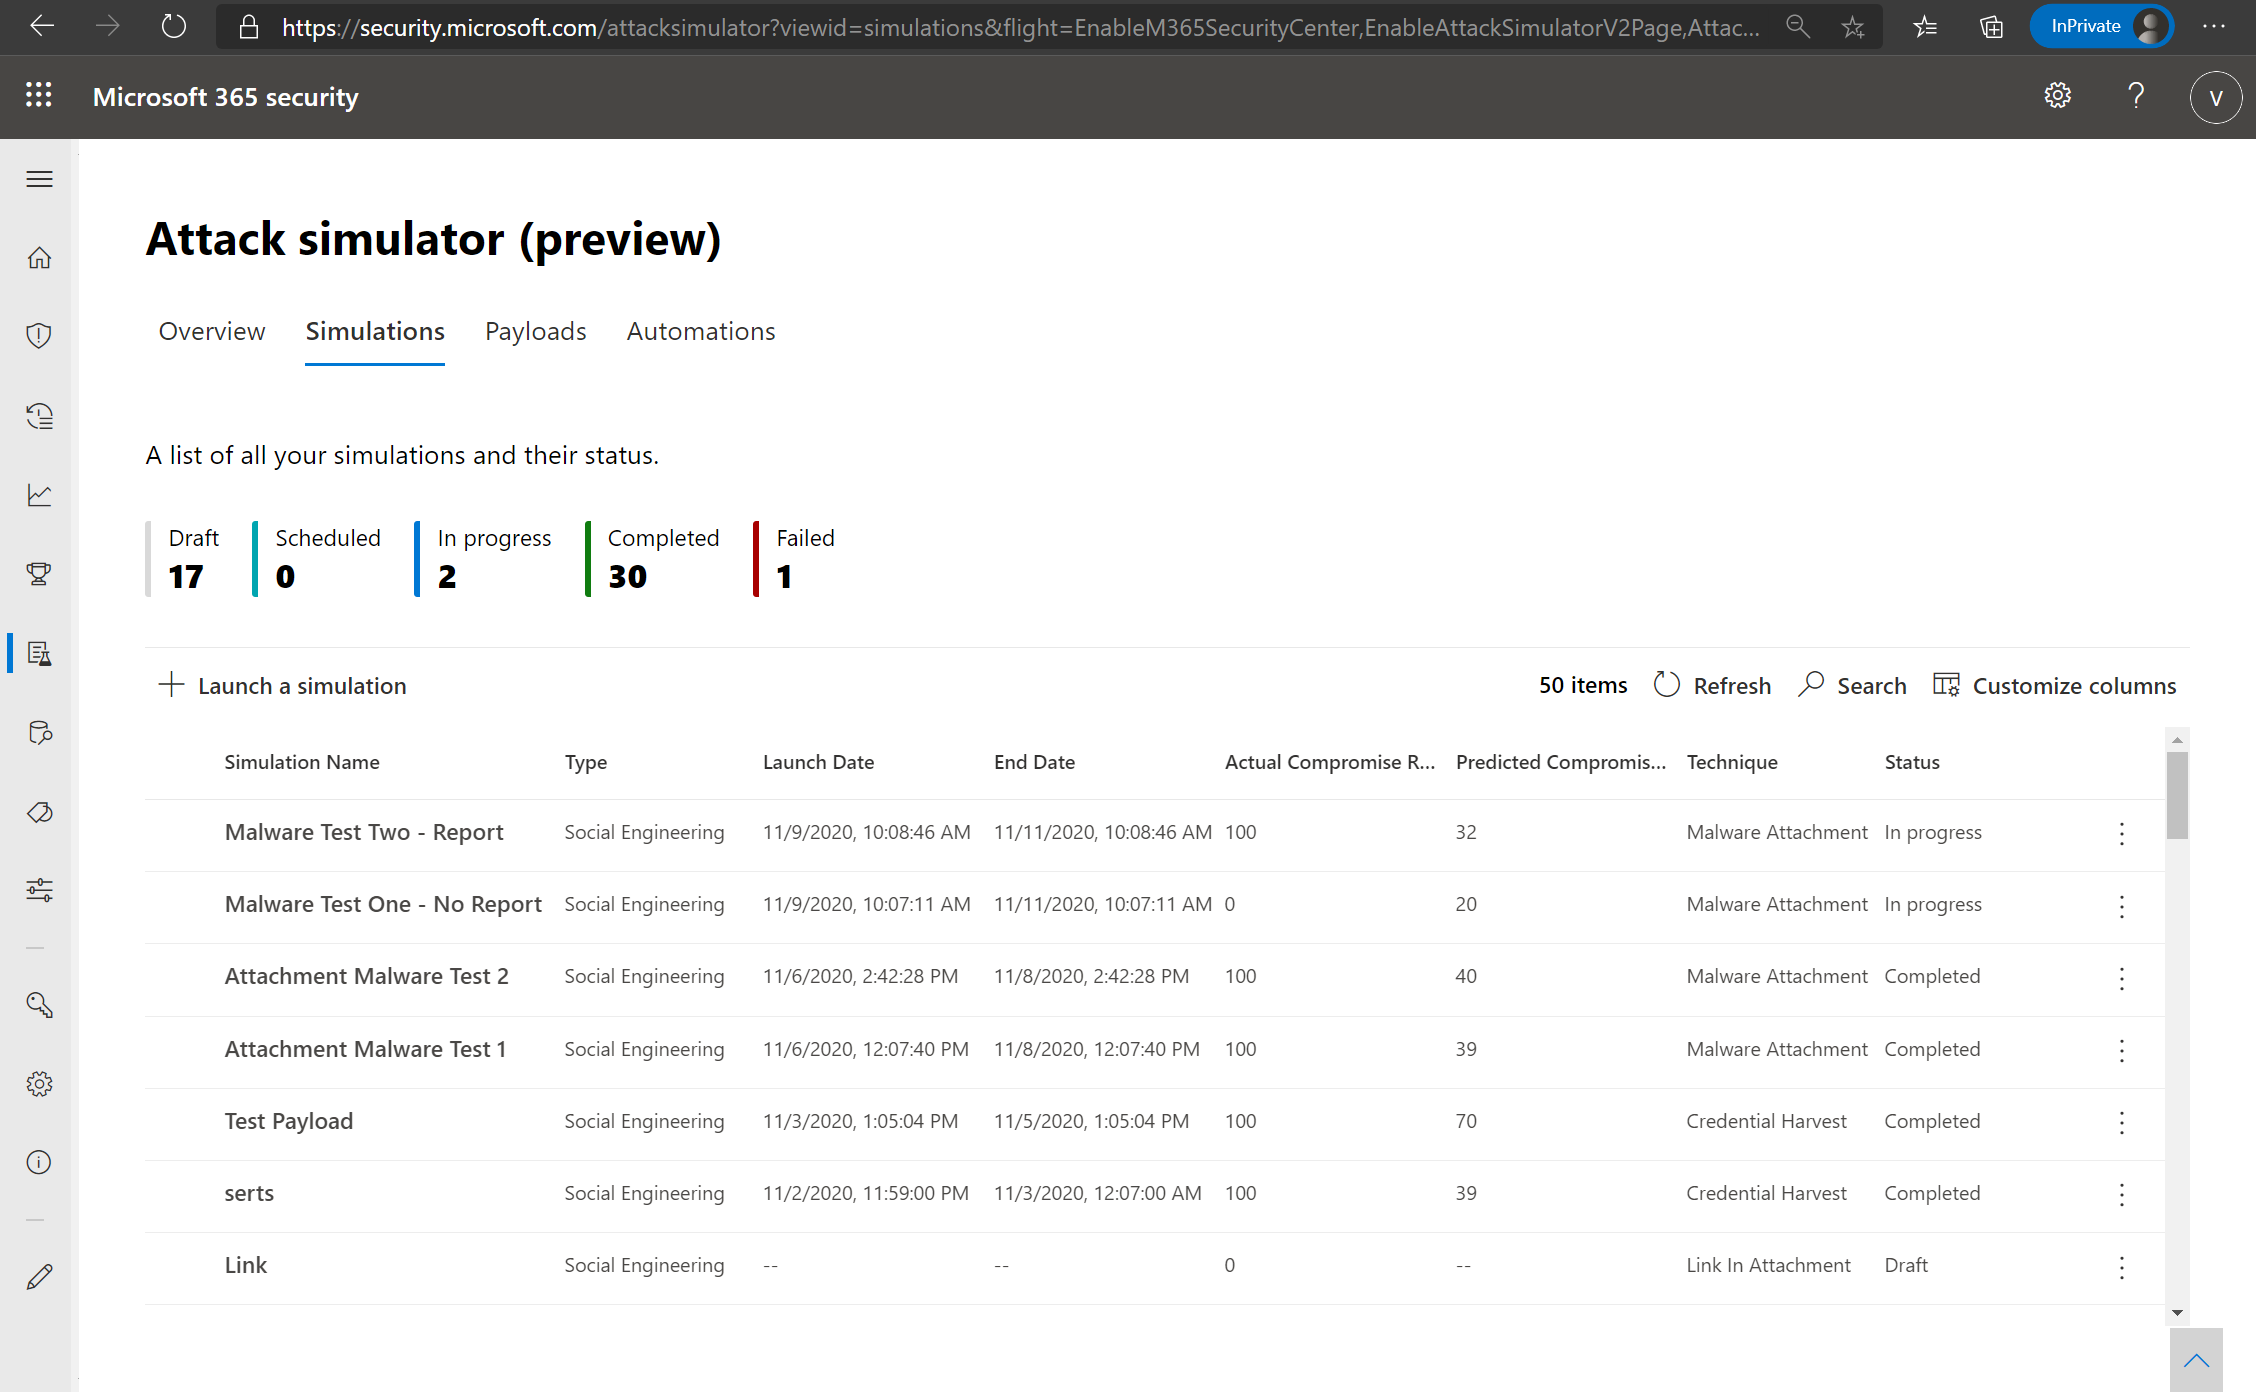Switch to the Payloads tab

535,331
